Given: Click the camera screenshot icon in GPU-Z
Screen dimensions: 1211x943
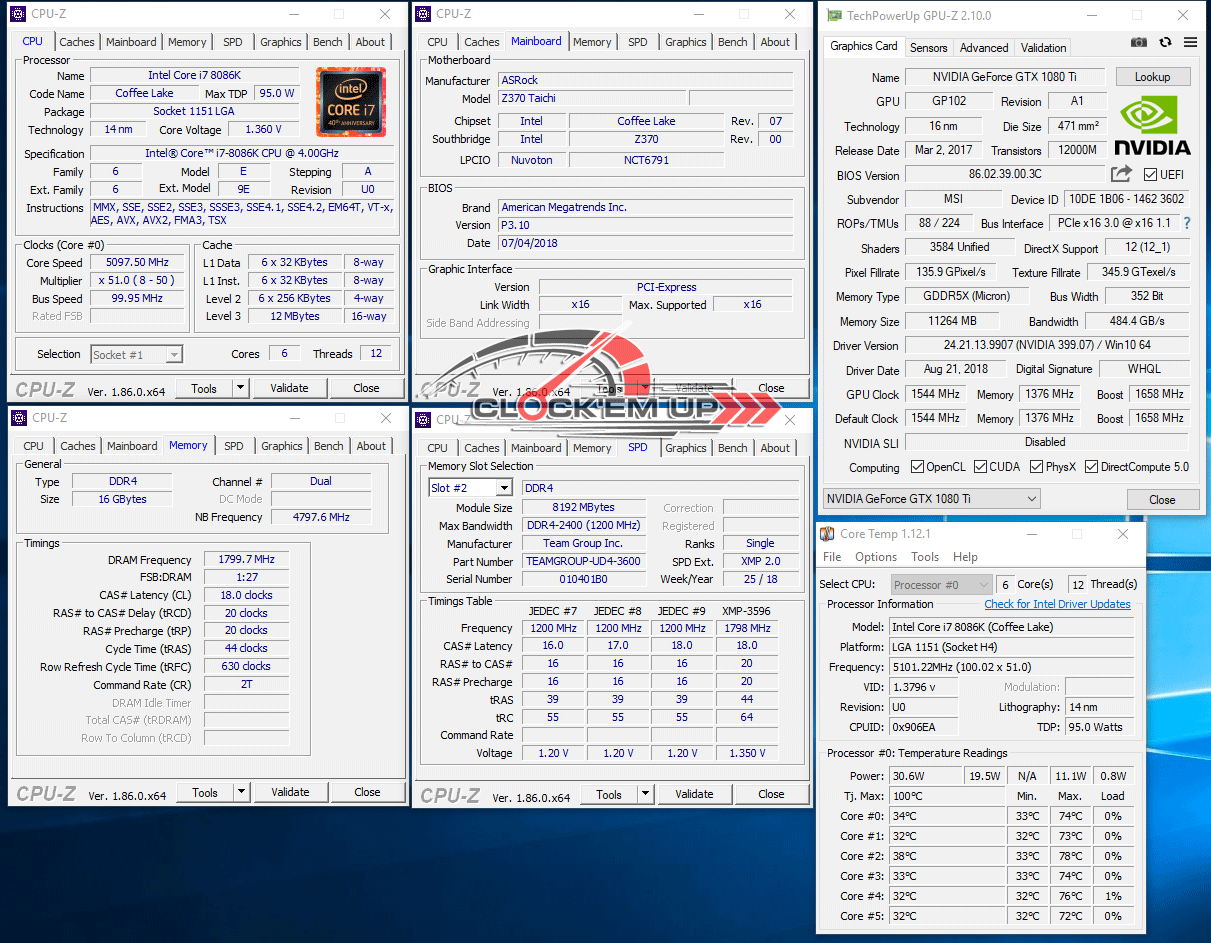Looking at the screenshot, I should pos(1139,42).
